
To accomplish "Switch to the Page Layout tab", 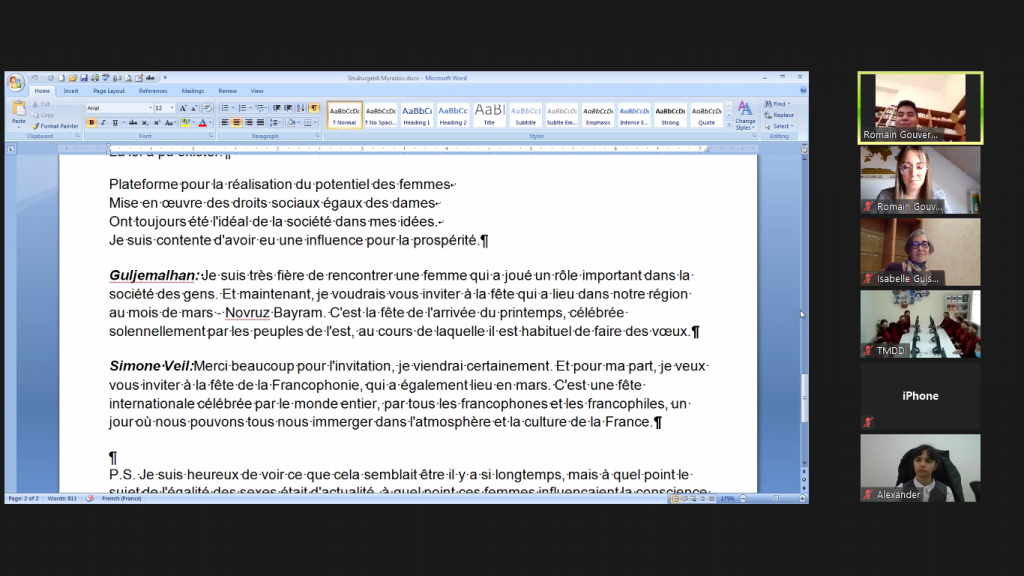I will [108, 91].
